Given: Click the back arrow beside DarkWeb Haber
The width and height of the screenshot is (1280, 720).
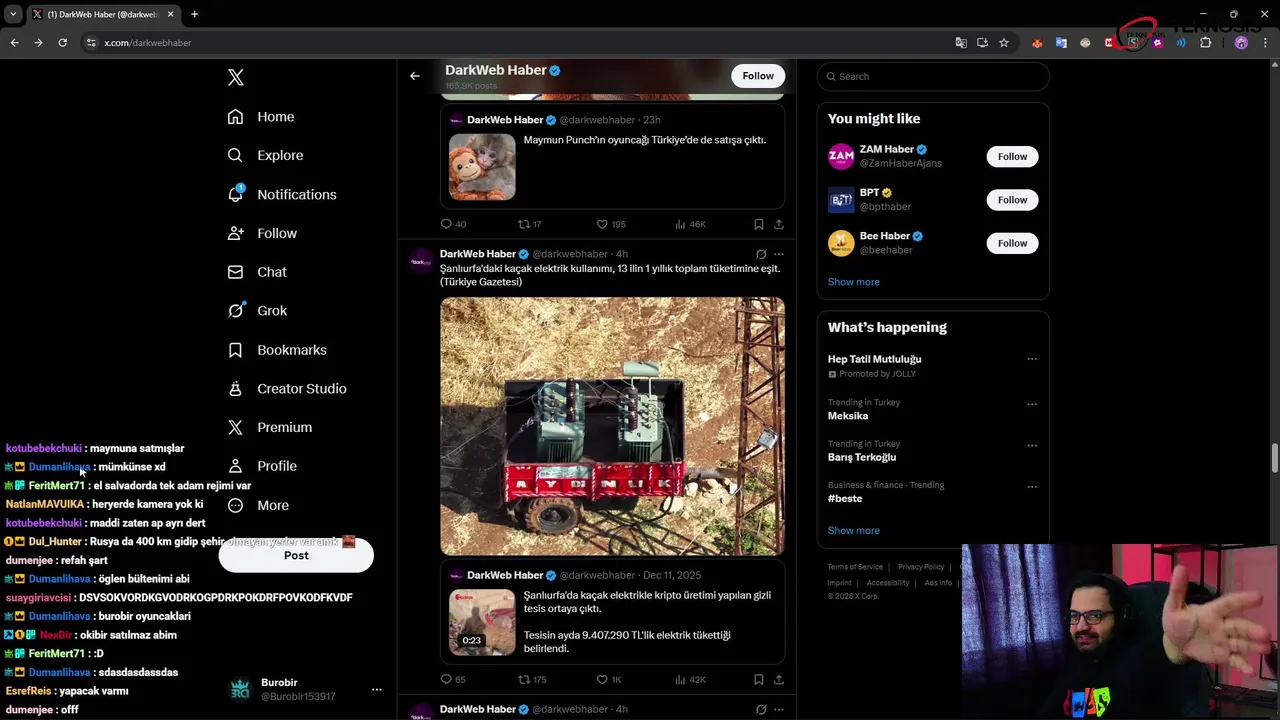Looking at the screenshot, I should point(415,76).
